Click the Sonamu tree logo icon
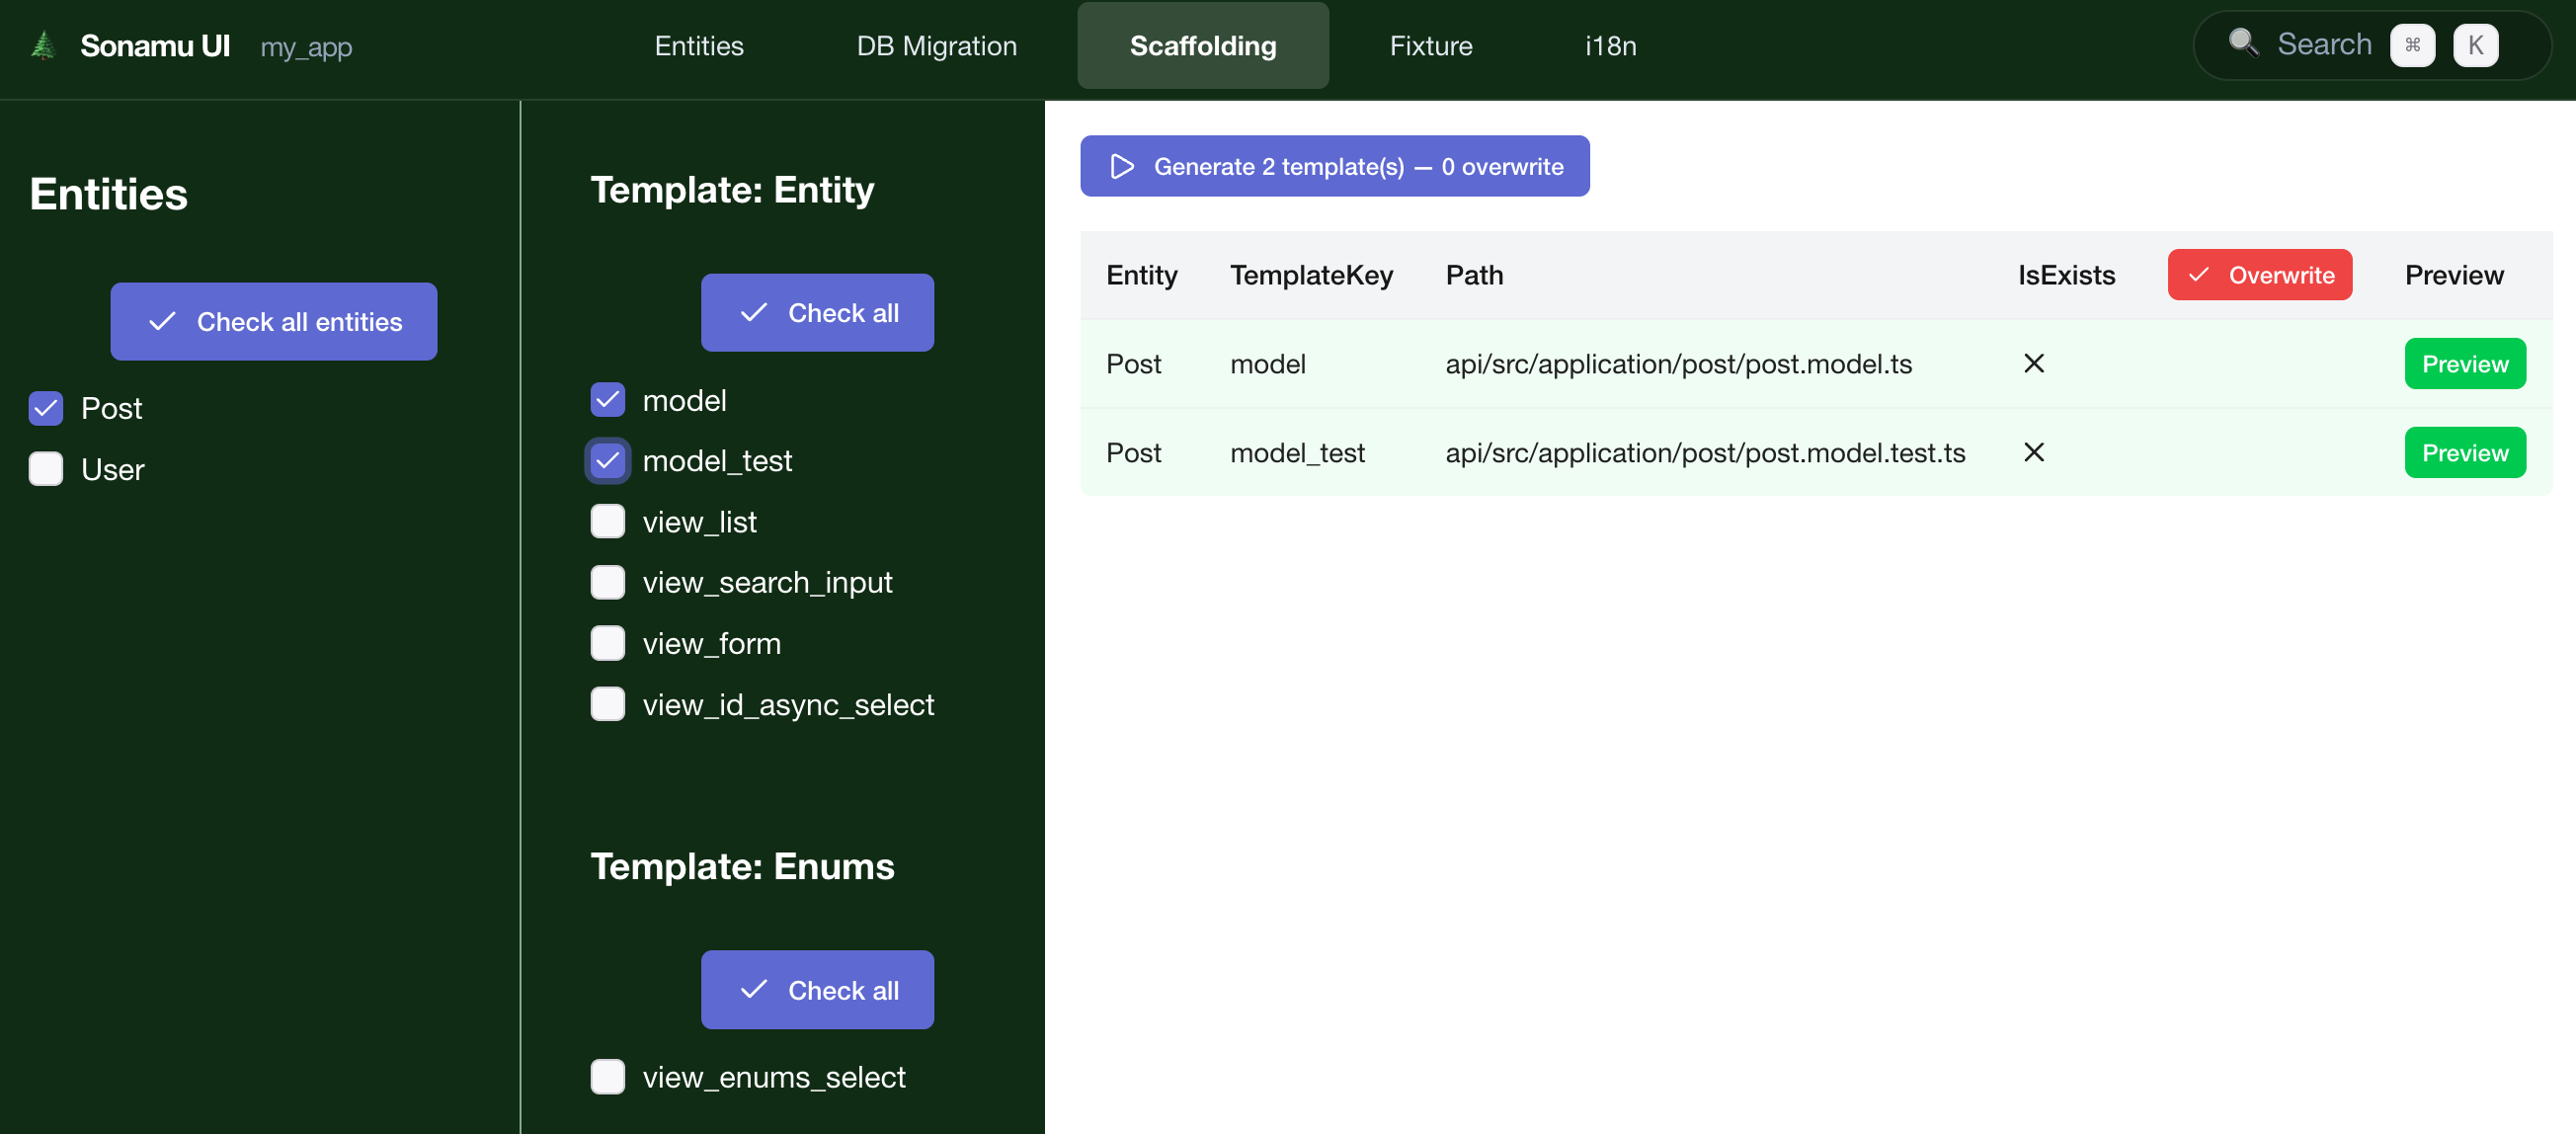Image resolution: width=2576 pixels, height=1134 pixels. pyautogui.click(x=43, y=46)
